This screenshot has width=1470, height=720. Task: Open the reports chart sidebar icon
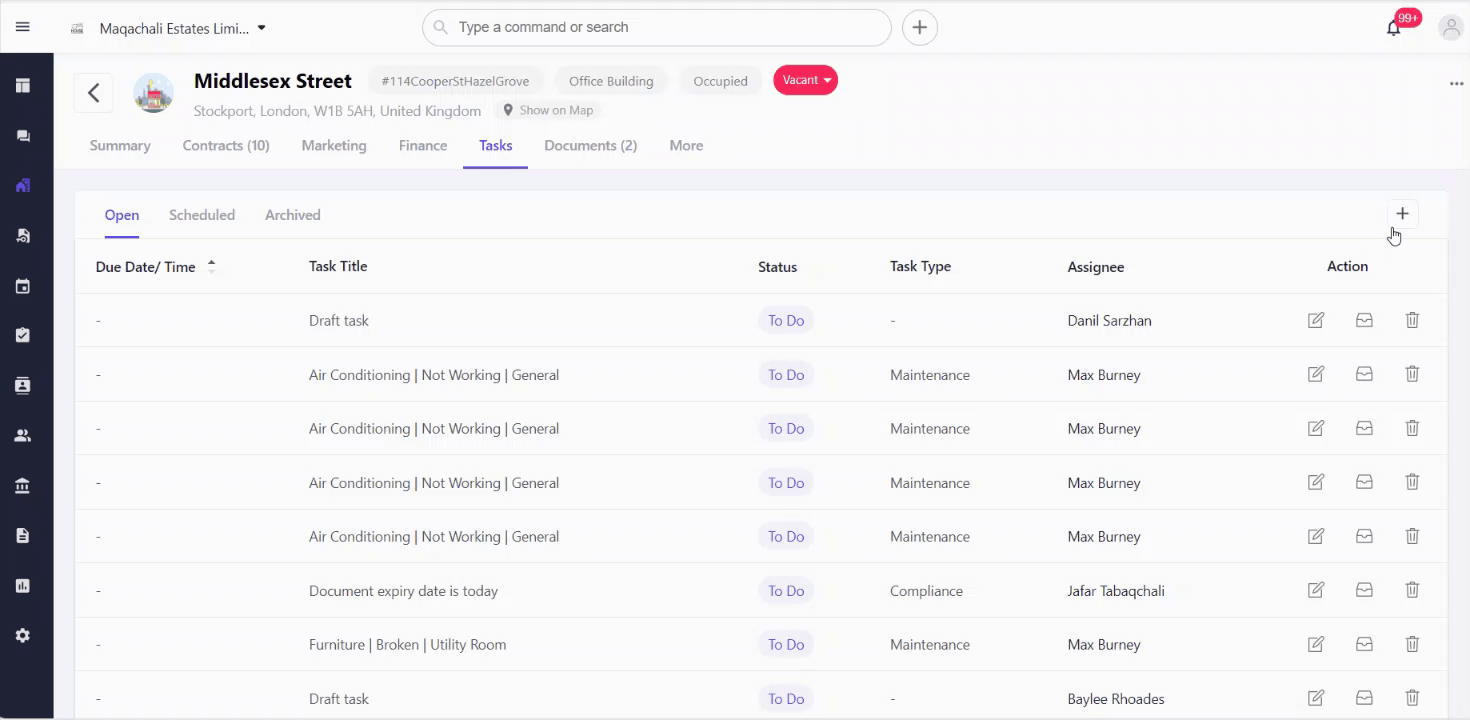[x=23, y=586]
